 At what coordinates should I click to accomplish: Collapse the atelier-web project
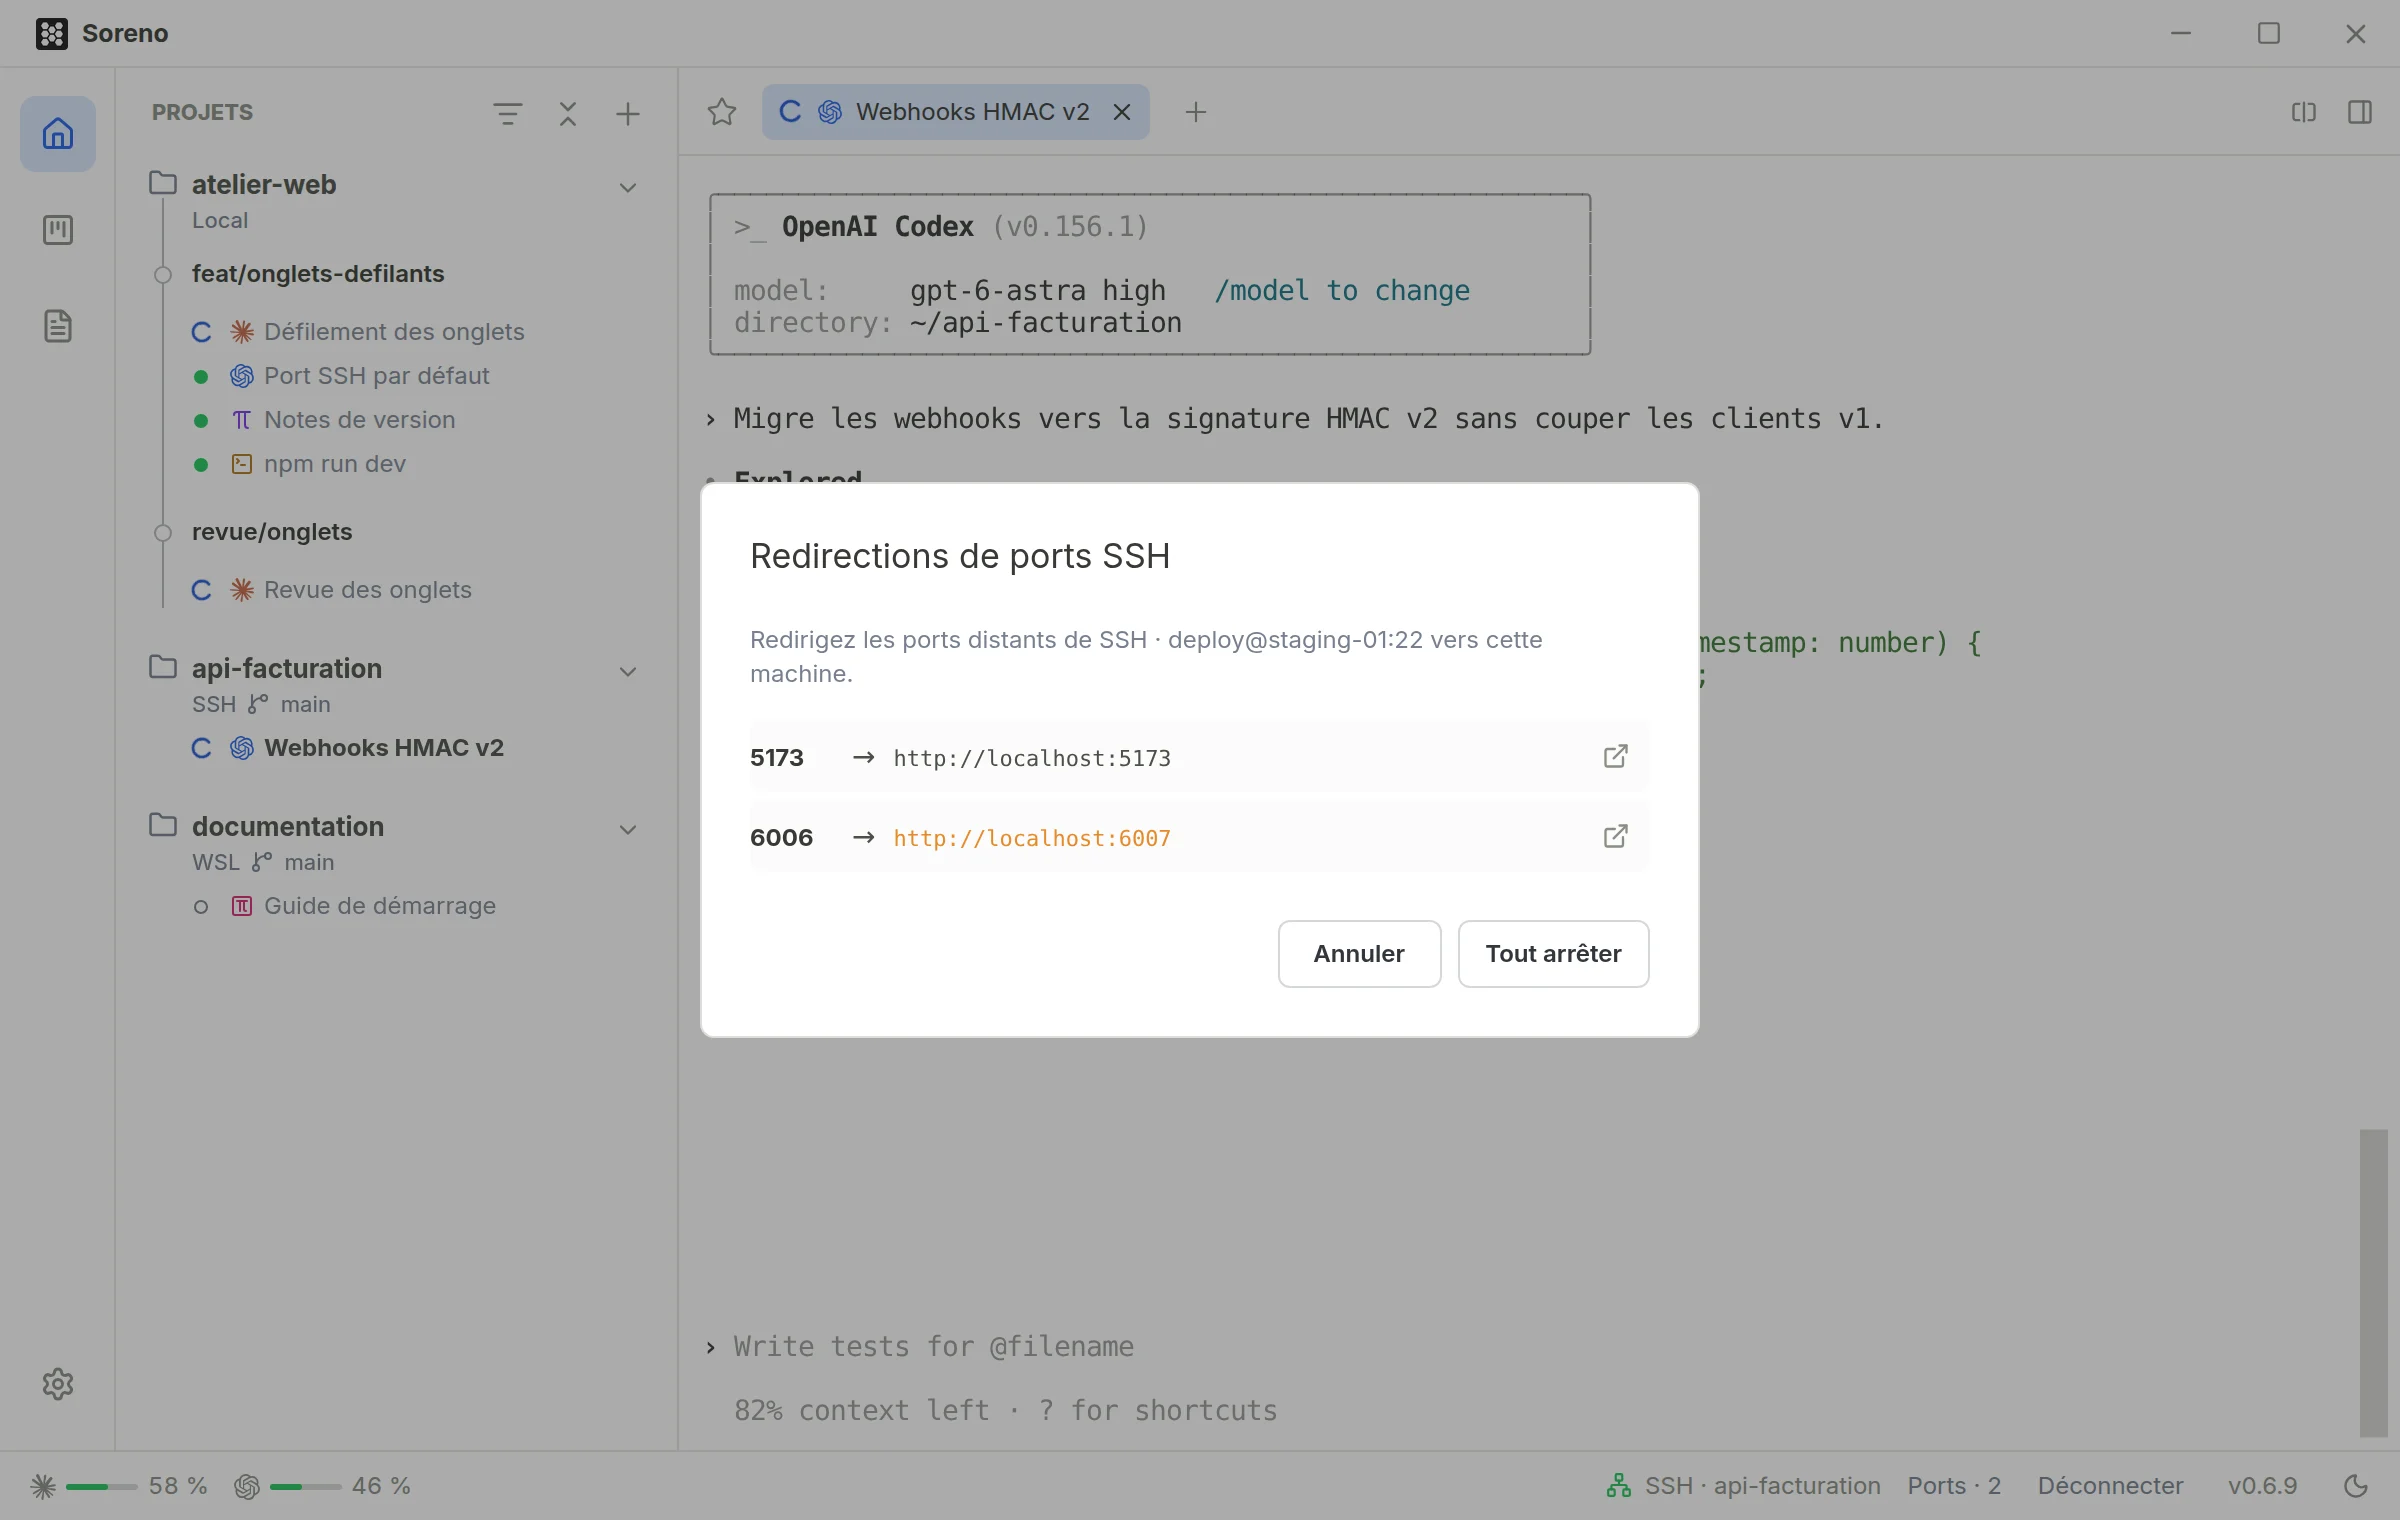[x=628, y=187]
